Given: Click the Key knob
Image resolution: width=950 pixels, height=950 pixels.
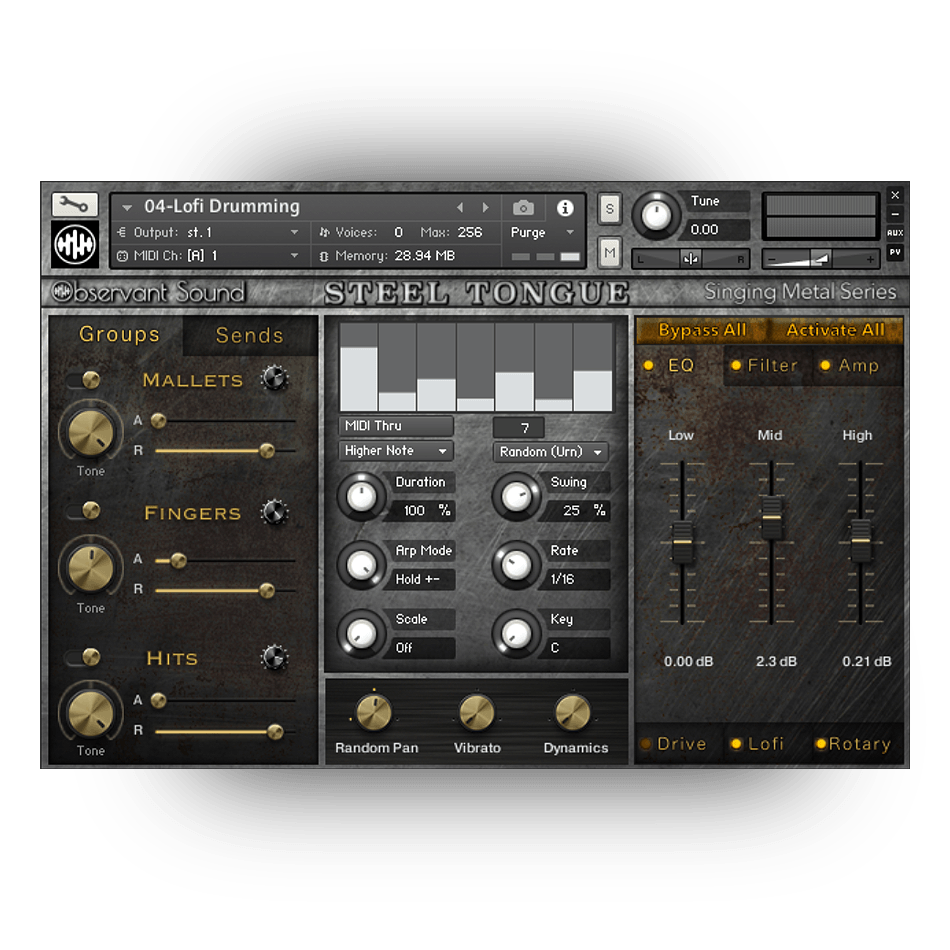Looking at the screenshot, I should [x=516, y=634].
